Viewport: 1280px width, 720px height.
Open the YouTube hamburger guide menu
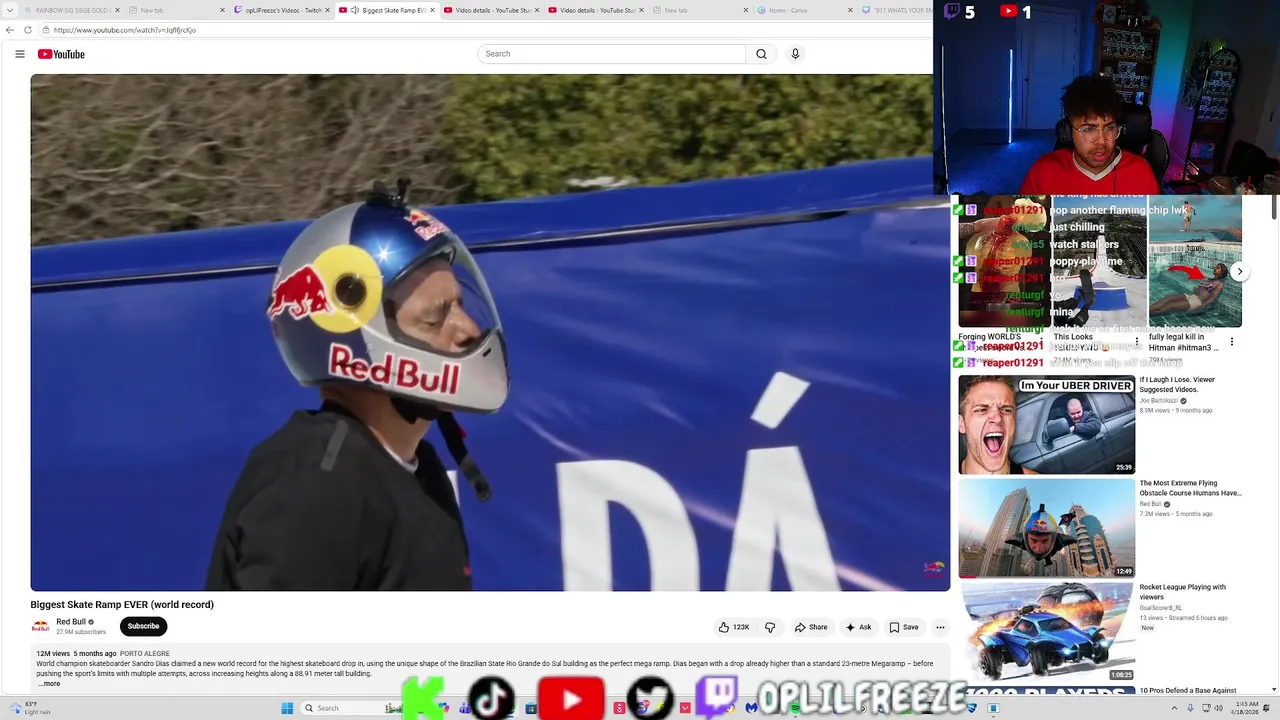click(x=19, y=54)
